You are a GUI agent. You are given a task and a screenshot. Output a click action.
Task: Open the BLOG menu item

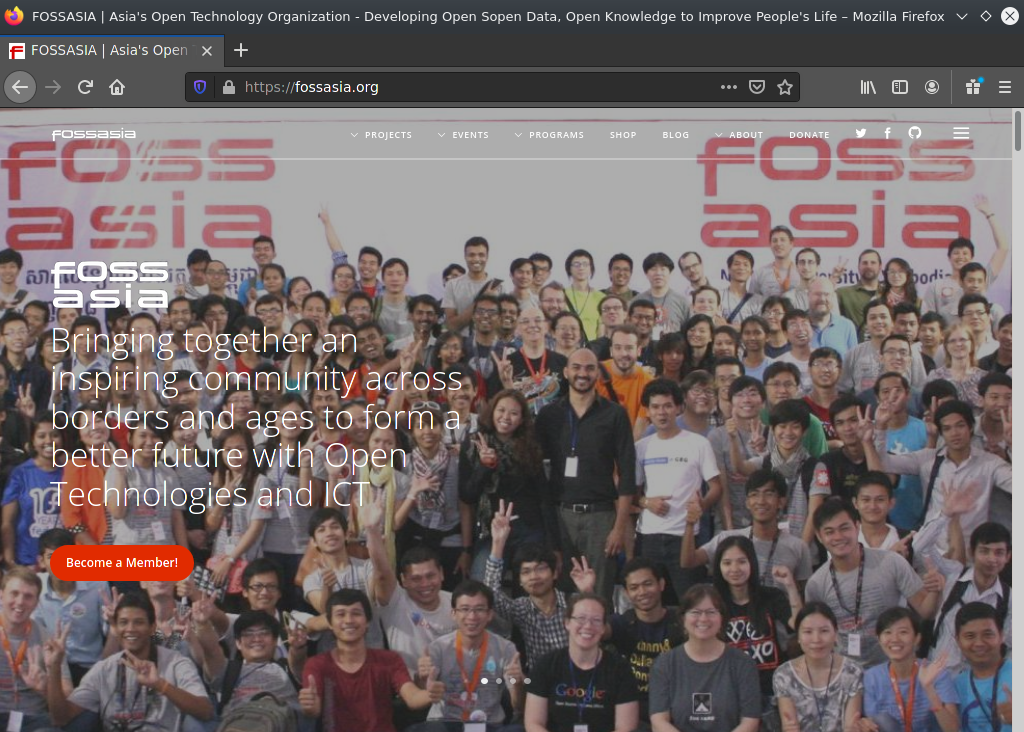coord(675,134)
